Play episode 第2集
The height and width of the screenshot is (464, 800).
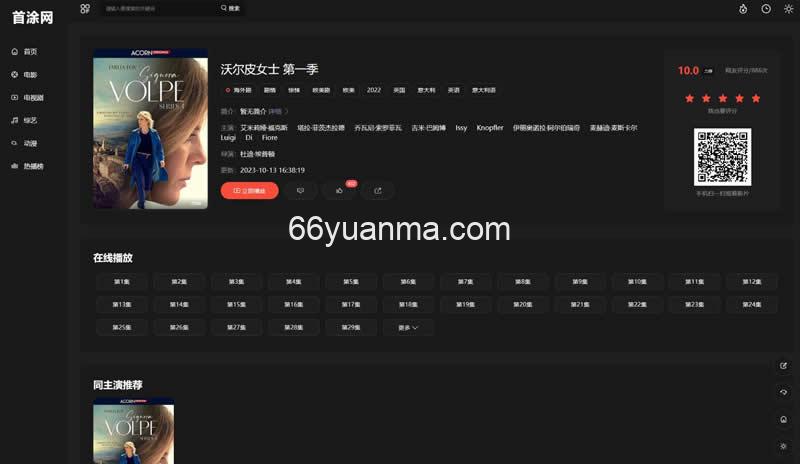pyautogui.click(x=179, y=282)
